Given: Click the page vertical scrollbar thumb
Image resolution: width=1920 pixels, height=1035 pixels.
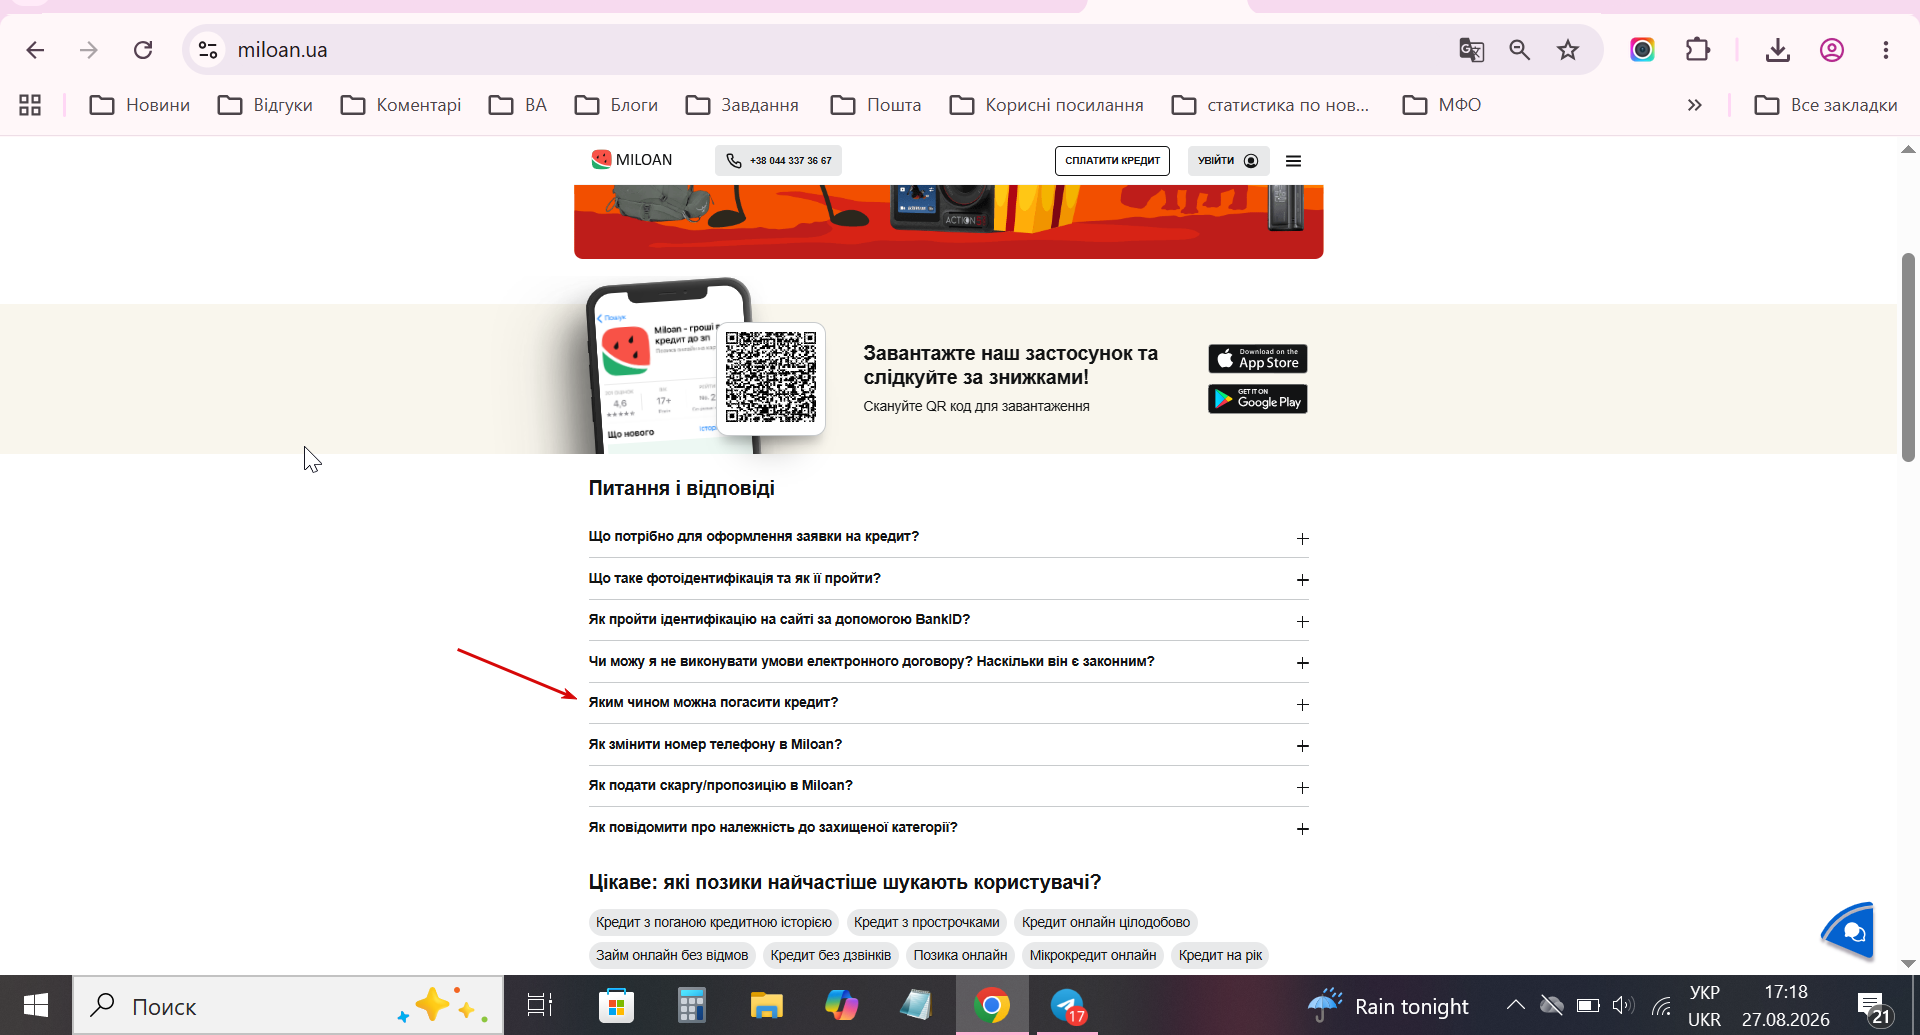Looking at the screenshot, I should click(1908, 357).
